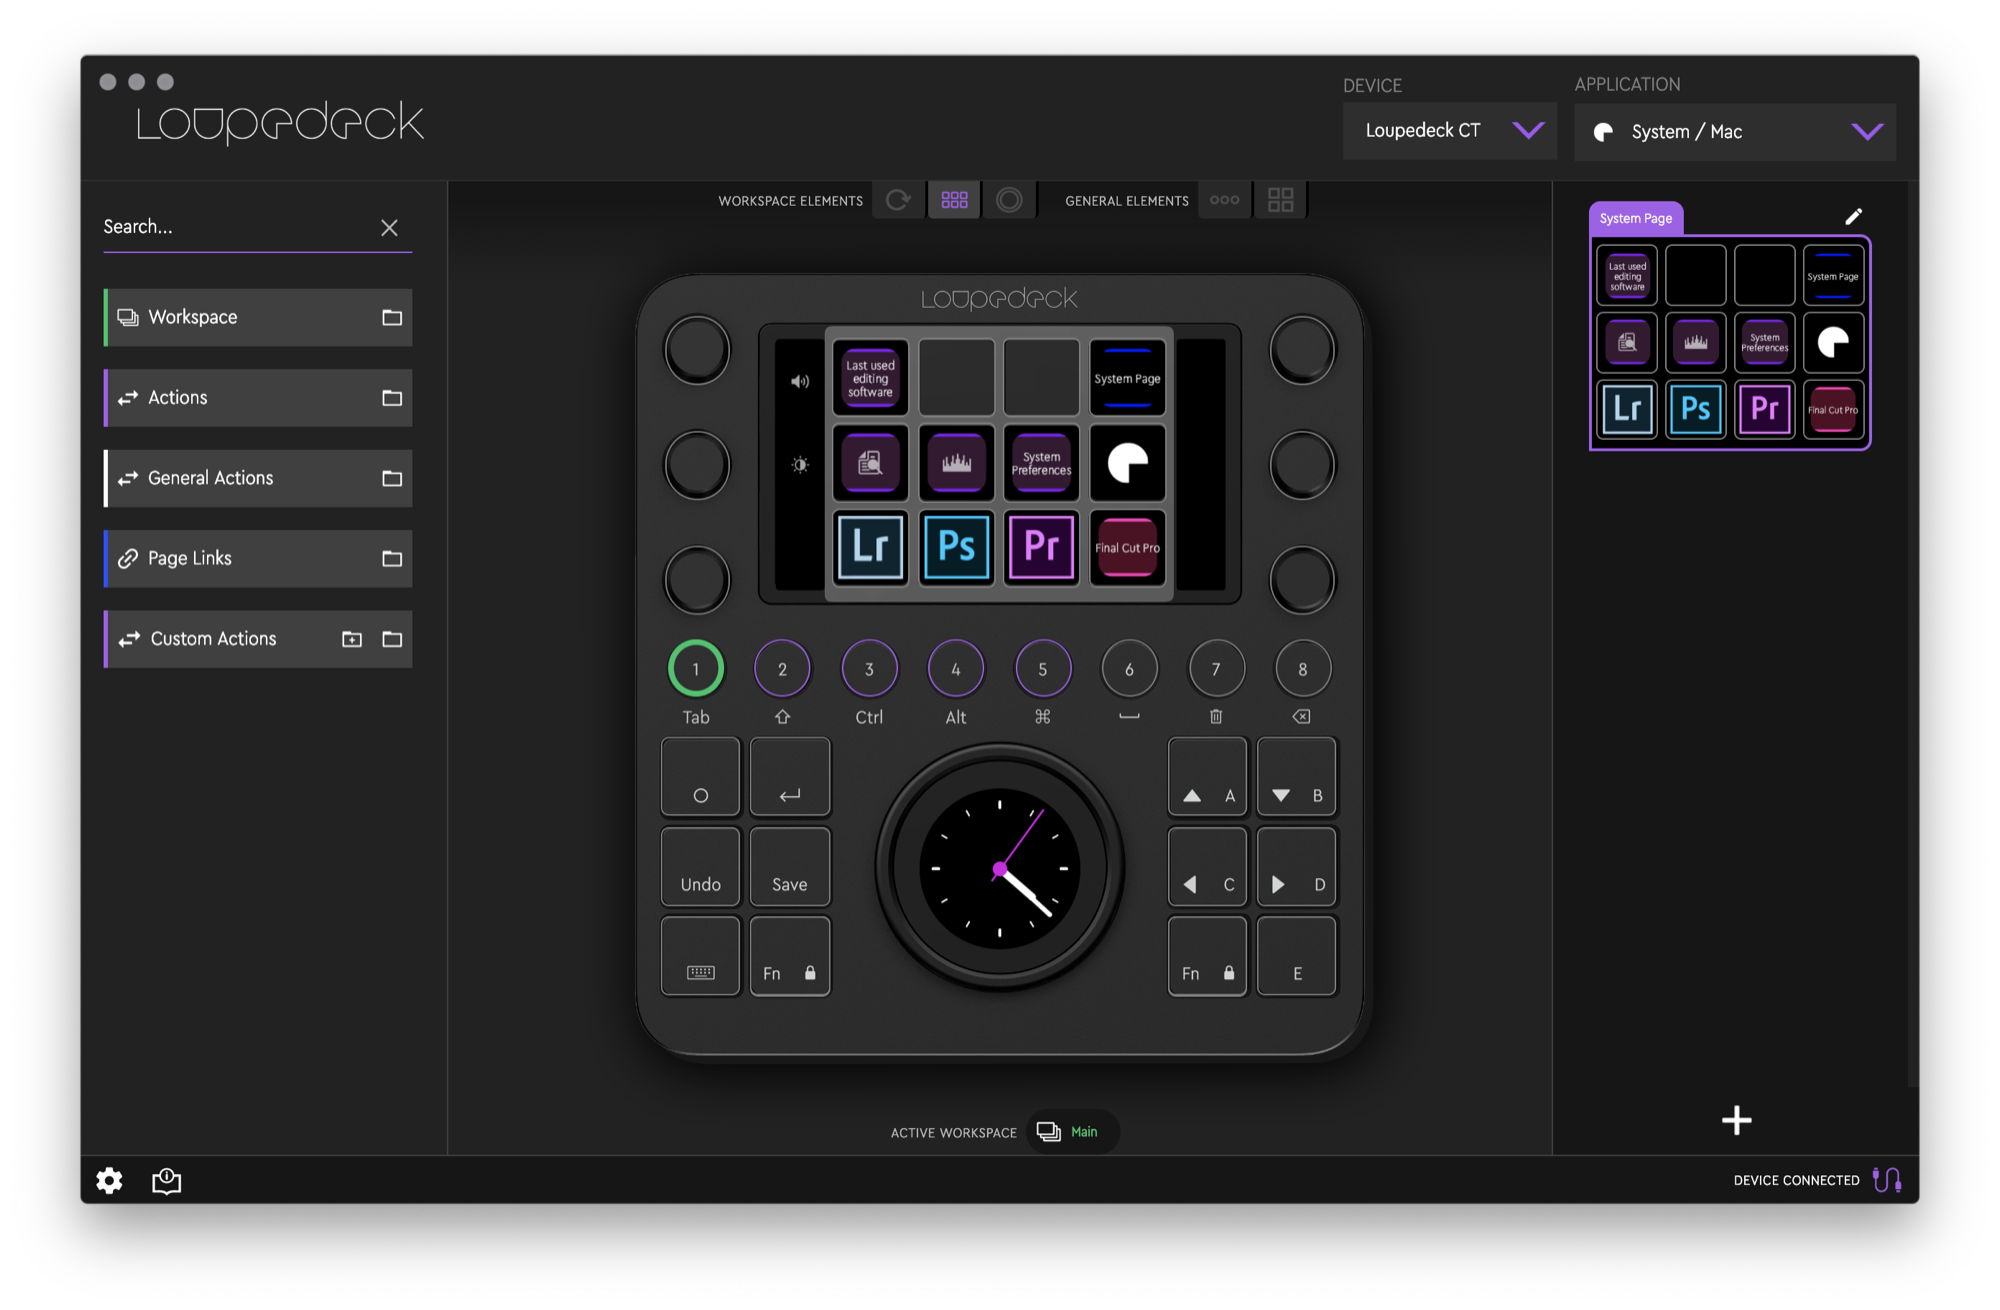Click the Photoshop icon on device screen
Screen dimensions: 2000x1310
tap(956, 547)
